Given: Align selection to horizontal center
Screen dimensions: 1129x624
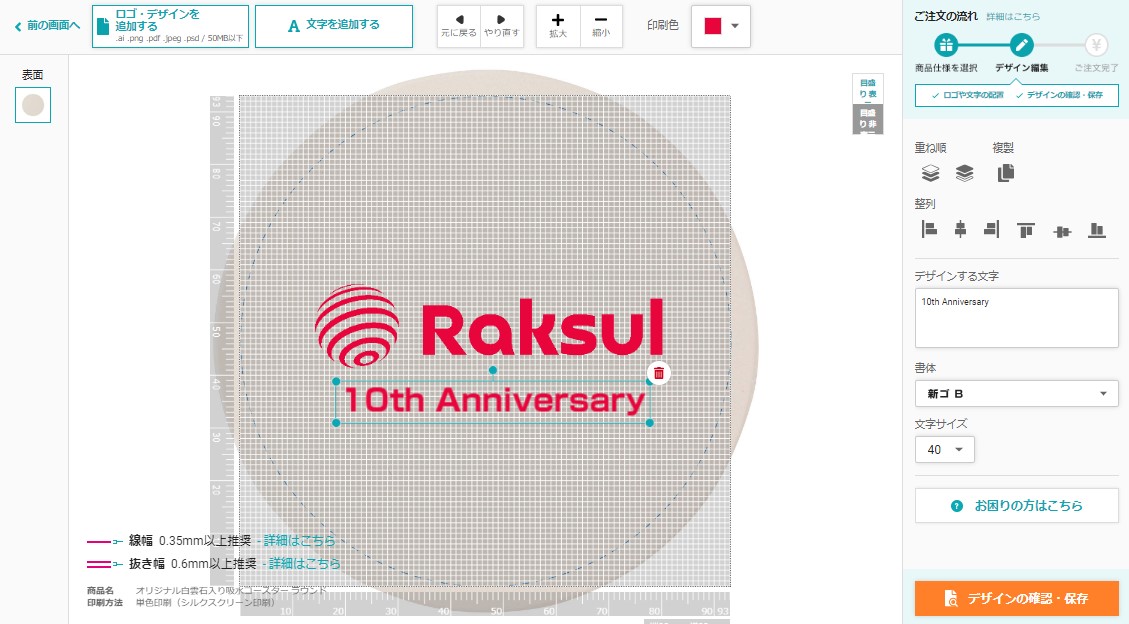Looking at the screenshot, I should point(960,230).
